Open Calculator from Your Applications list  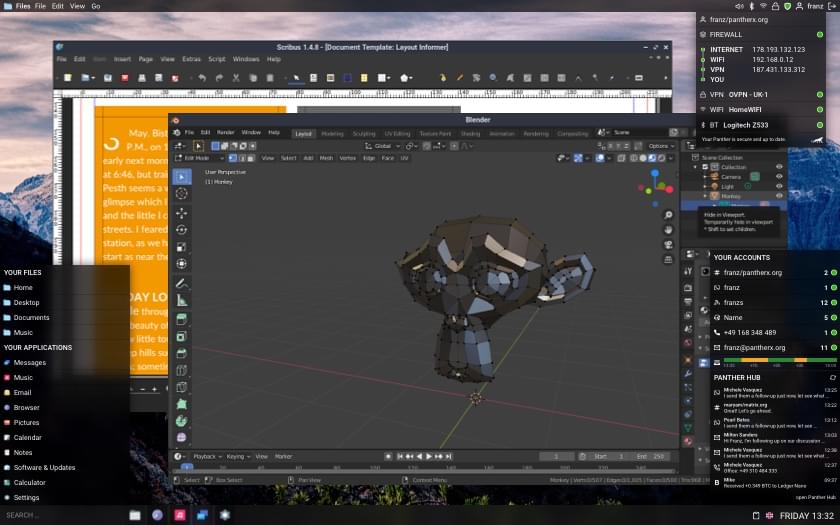(x=29, y=482)
